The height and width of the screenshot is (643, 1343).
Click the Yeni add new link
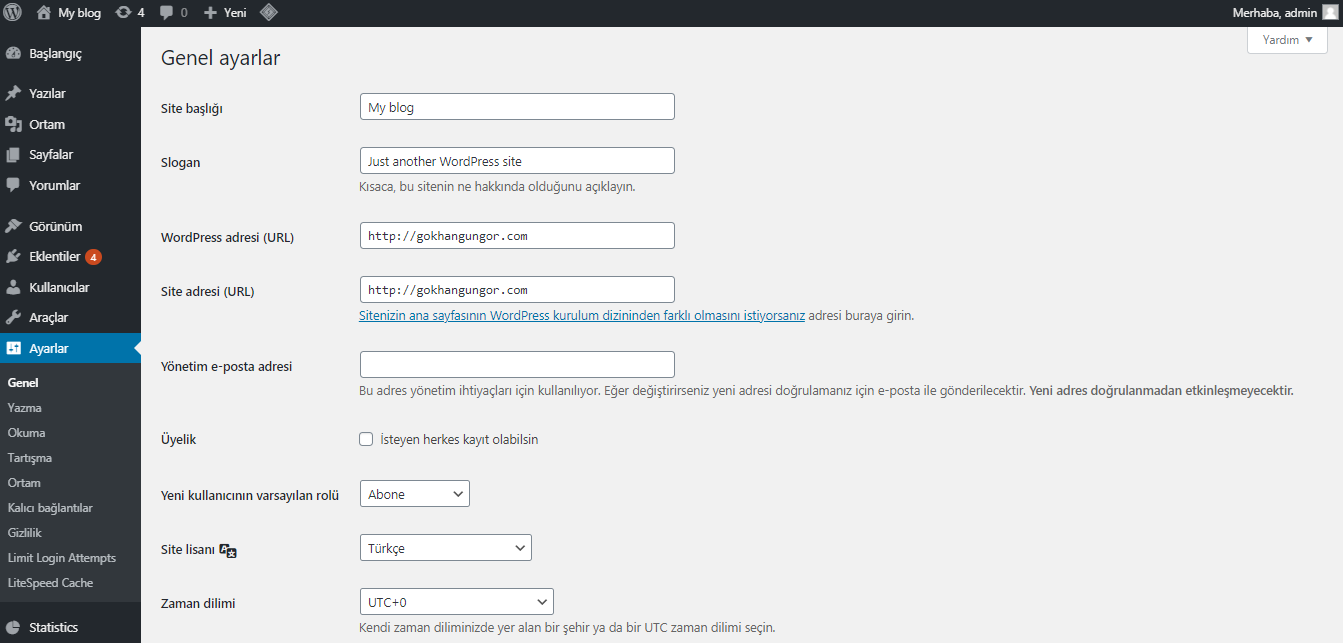point(235,13)
